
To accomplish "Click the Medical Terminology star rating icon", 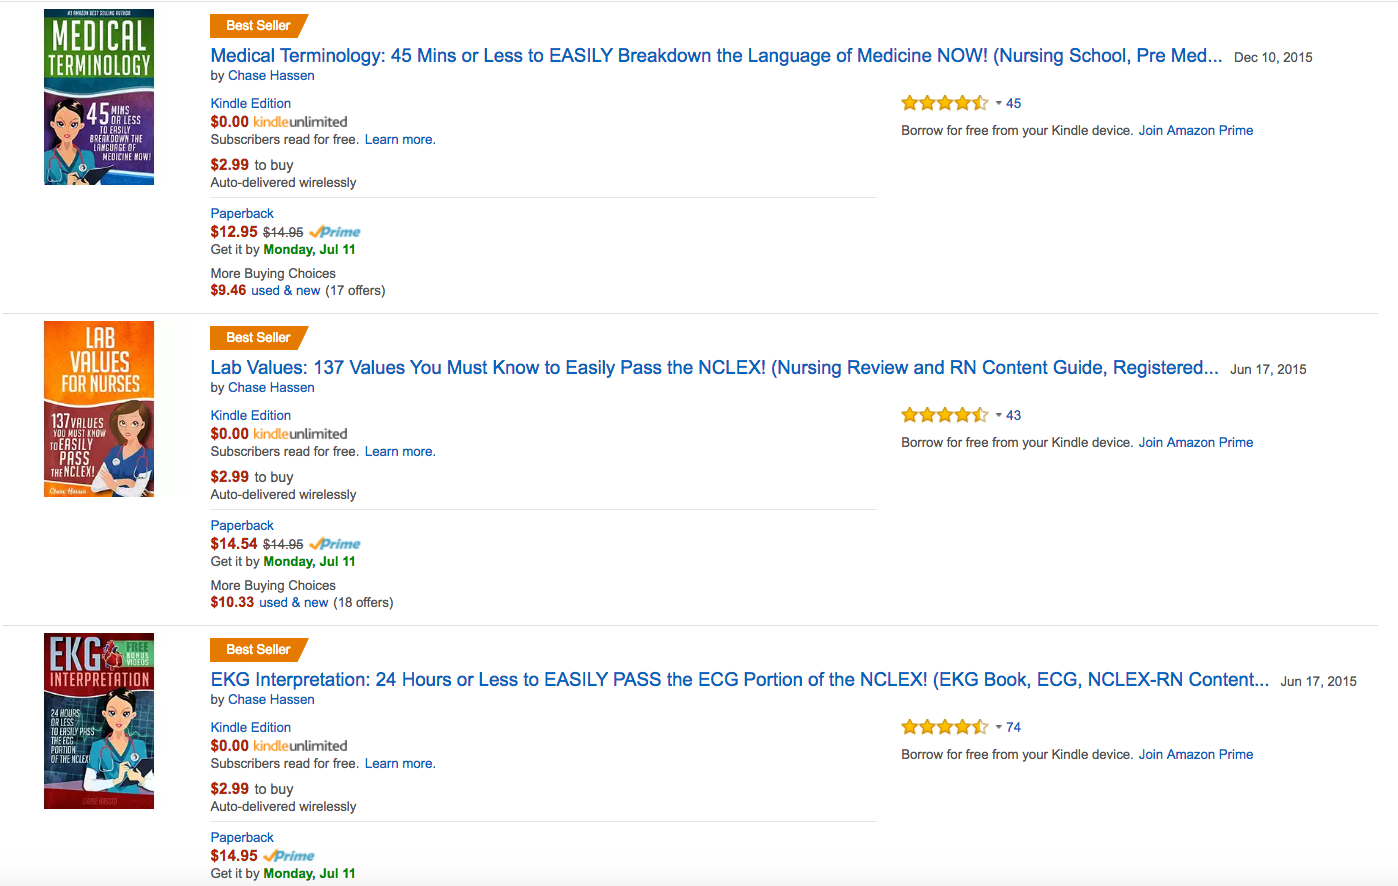I will (x=945, y=103).
